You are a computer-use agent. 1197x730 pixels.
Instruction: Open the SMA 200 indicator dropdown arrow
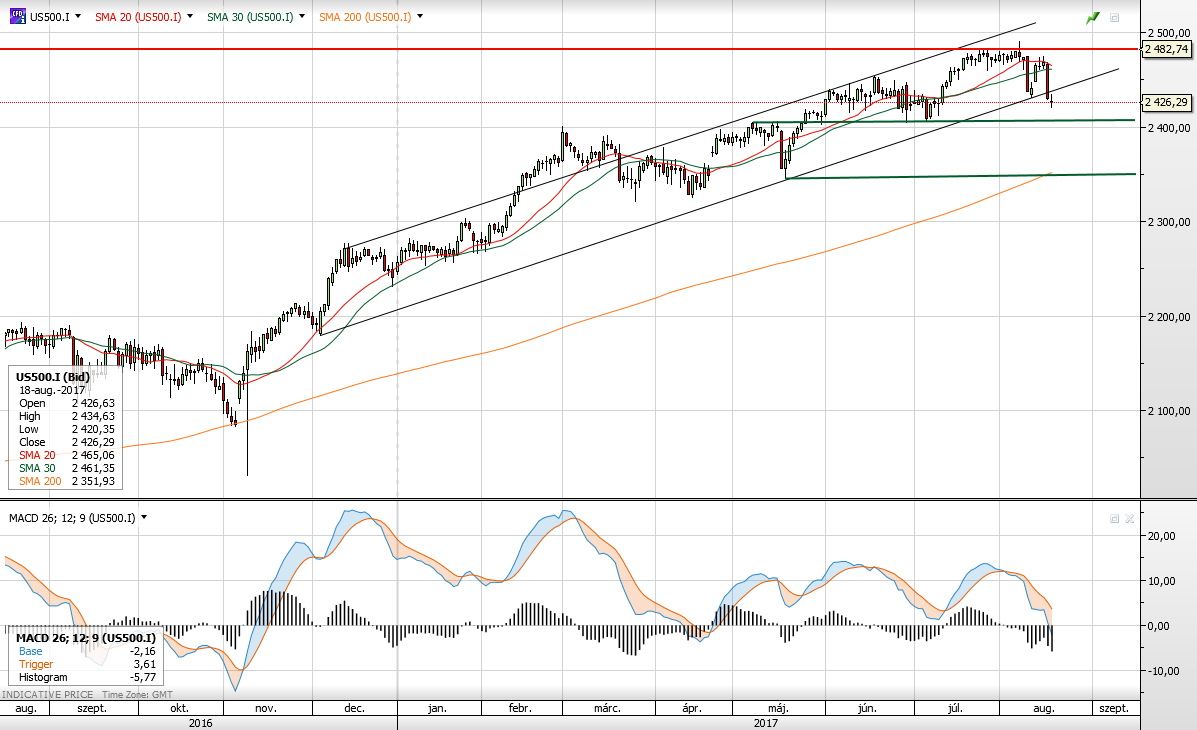point(420,16)
